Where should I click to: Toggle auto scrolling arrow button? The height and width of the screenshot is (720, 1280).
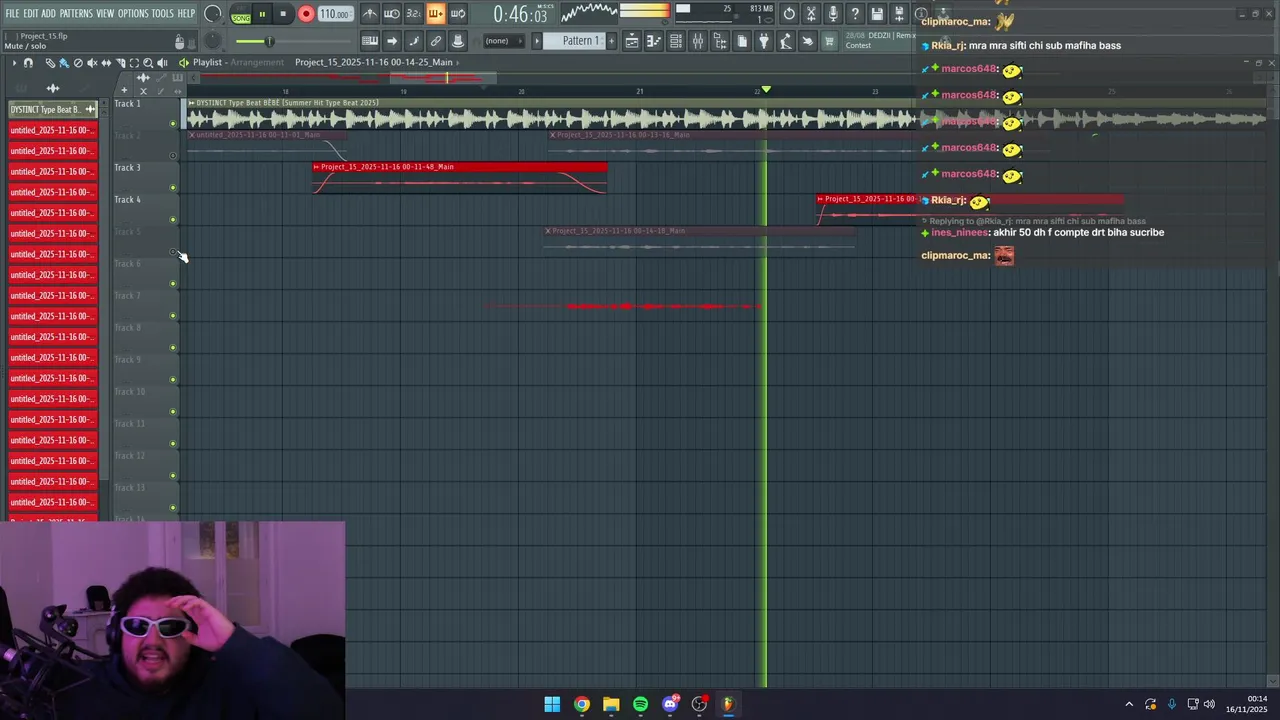point(391,41)
